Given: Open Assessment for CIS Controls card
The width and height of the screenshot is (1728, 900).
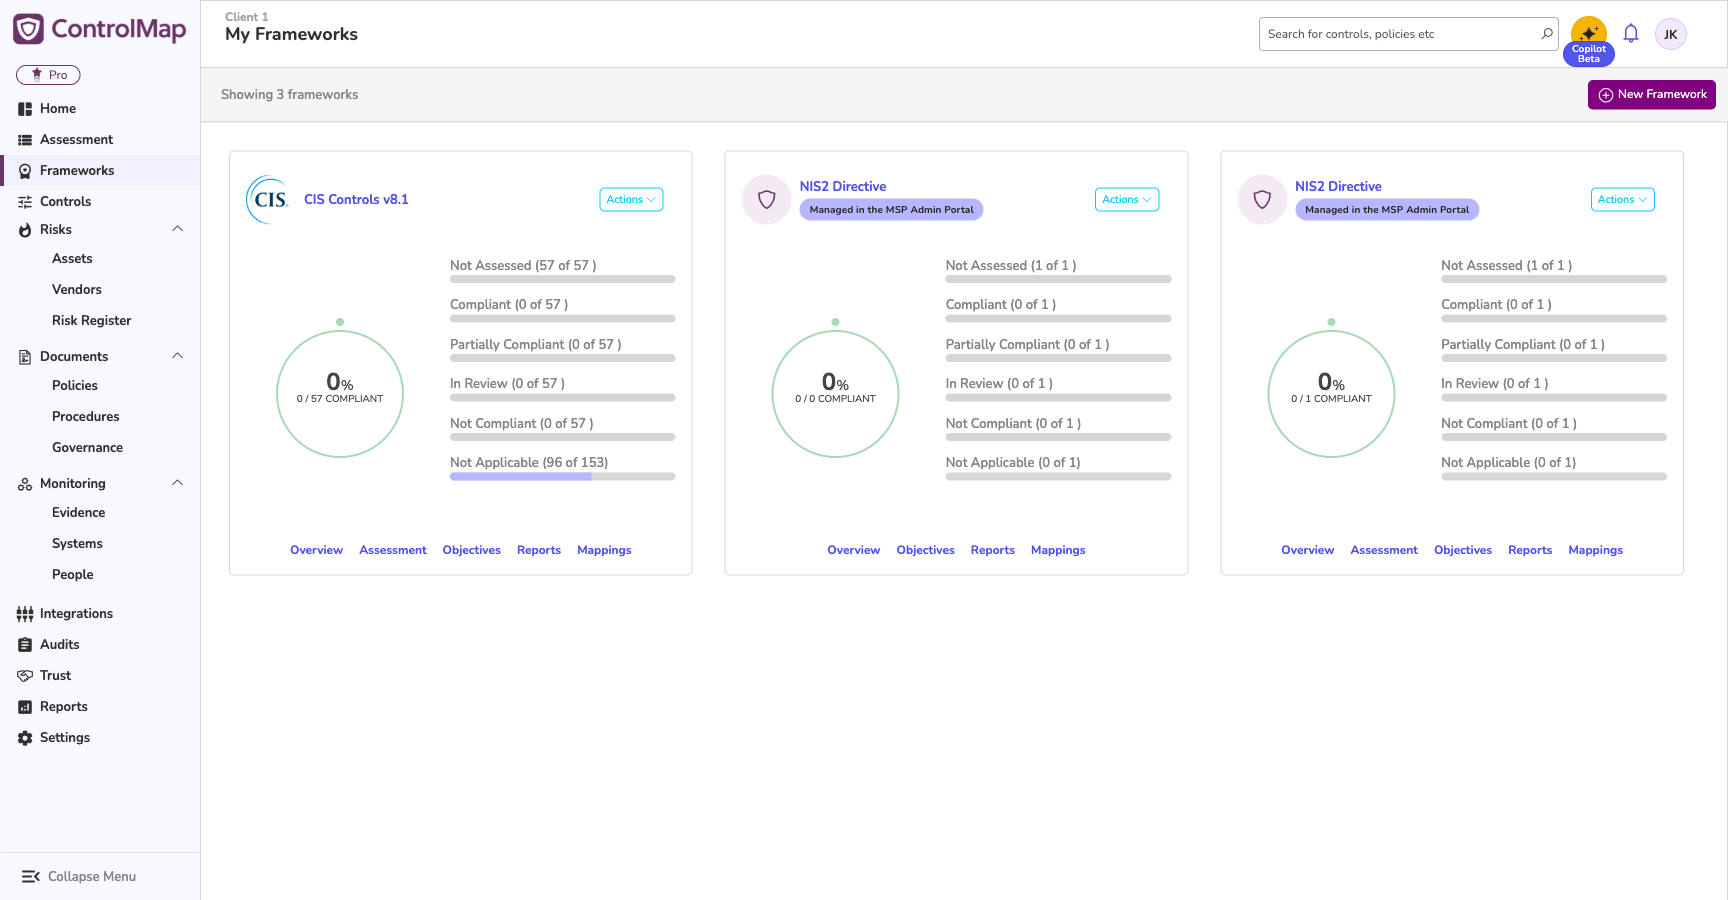Looking at the screenshot, I should [393, 551].
